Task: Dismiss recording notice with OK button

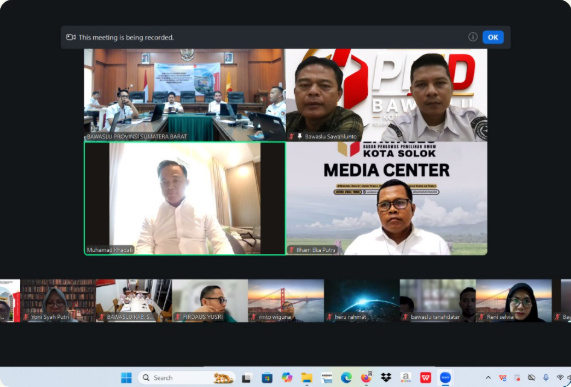Action: [493, 37]
